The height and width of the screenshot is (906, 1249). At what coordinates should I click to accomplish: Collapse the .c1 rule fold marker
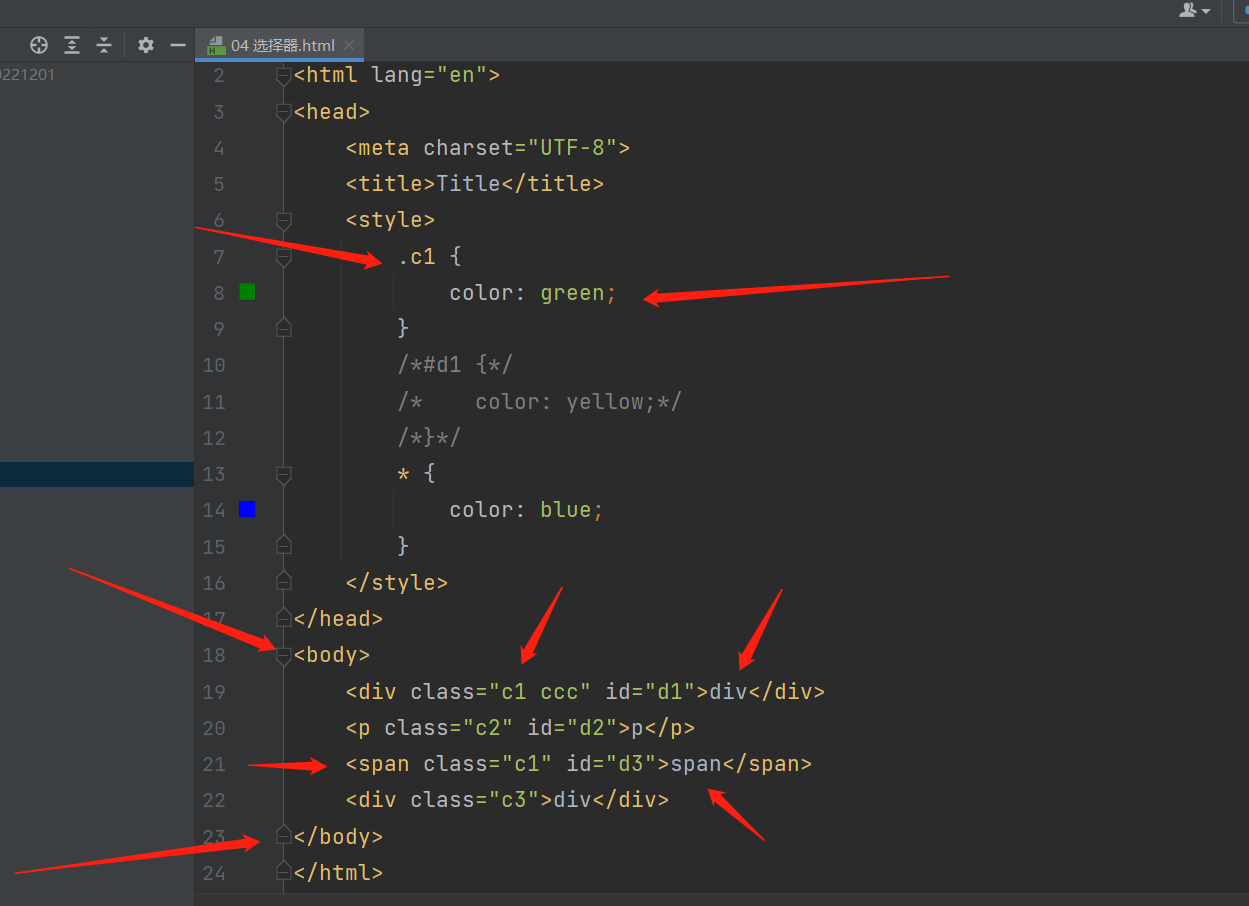click(x=284, y=257)
